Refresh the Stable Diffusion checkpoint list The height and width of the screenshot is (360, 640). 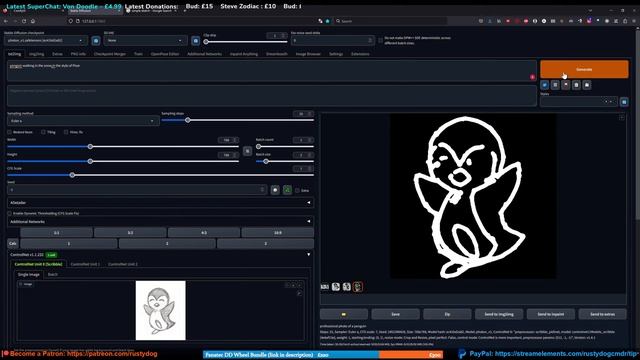coord(96,40)
